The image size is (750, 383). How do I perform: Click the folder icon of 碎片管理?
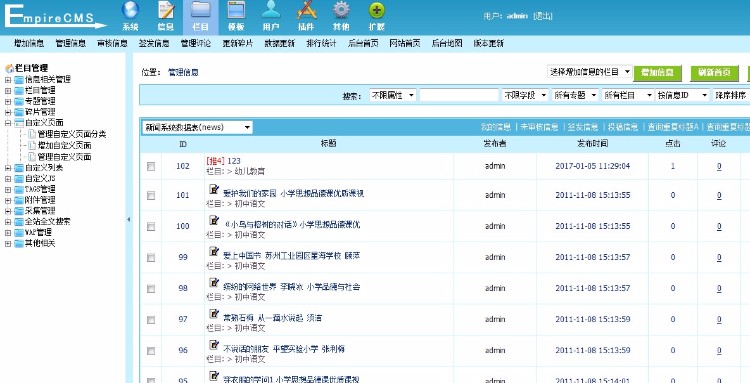(x=19, y=112)
